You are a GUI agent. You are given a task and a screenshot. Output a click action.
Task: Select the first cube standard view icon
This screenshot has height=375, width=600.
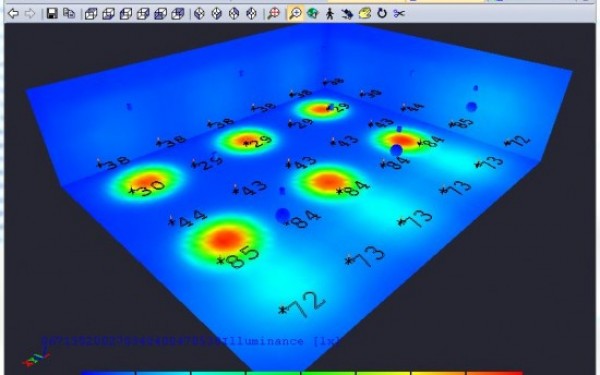(x=91, y=14)
